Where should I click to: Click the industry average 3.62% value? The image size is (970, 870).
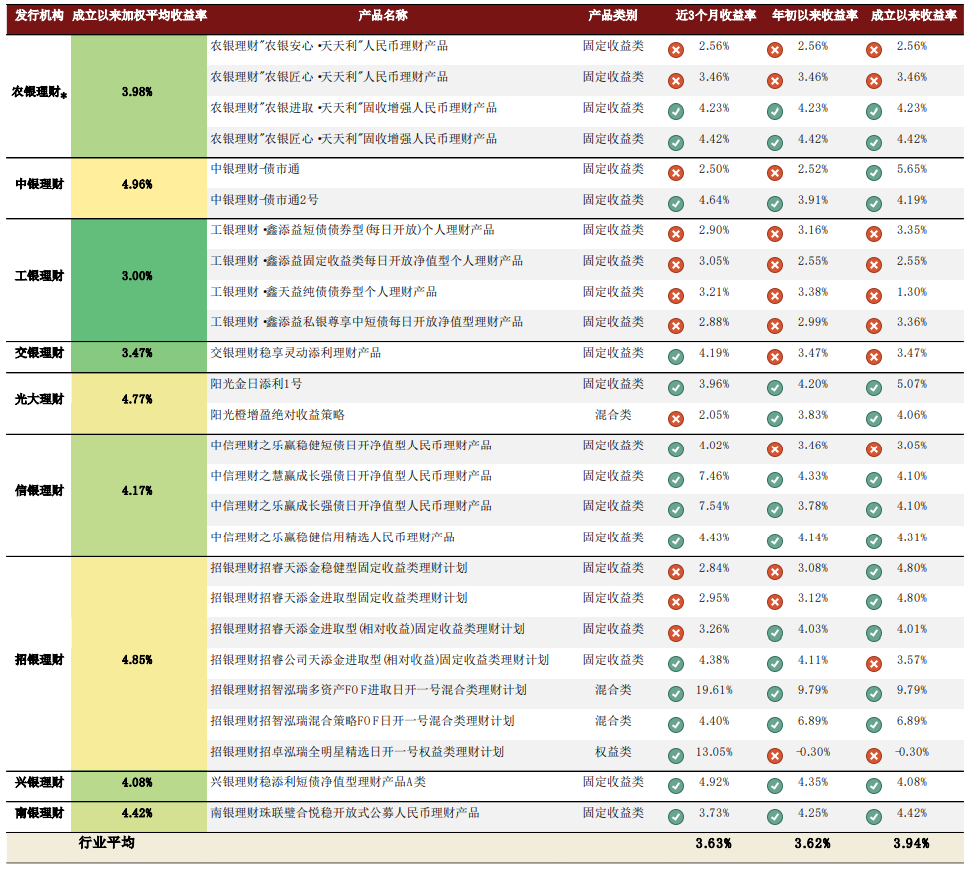[x=812, y=843]
